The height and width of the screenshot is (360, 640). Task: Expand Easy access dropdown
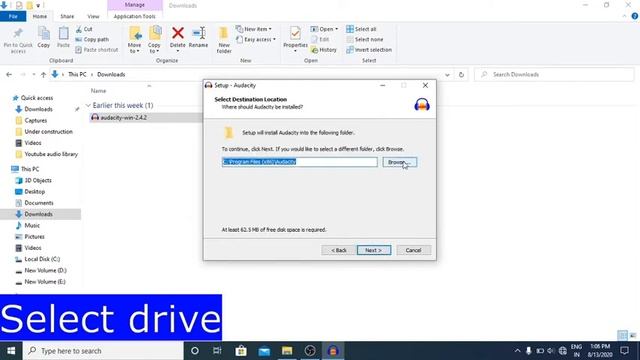(256, 40)
